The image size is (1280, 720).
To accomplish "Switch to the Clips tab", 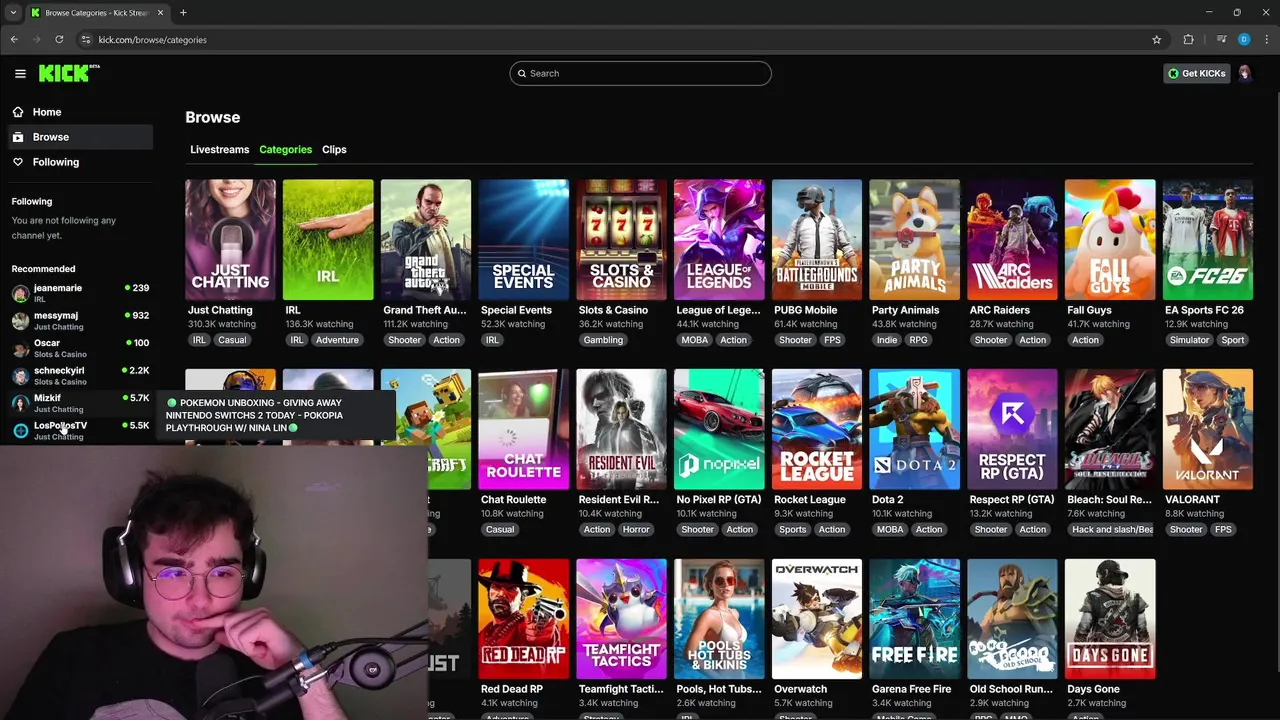I will pyautogui.click(x=334, y=149).
